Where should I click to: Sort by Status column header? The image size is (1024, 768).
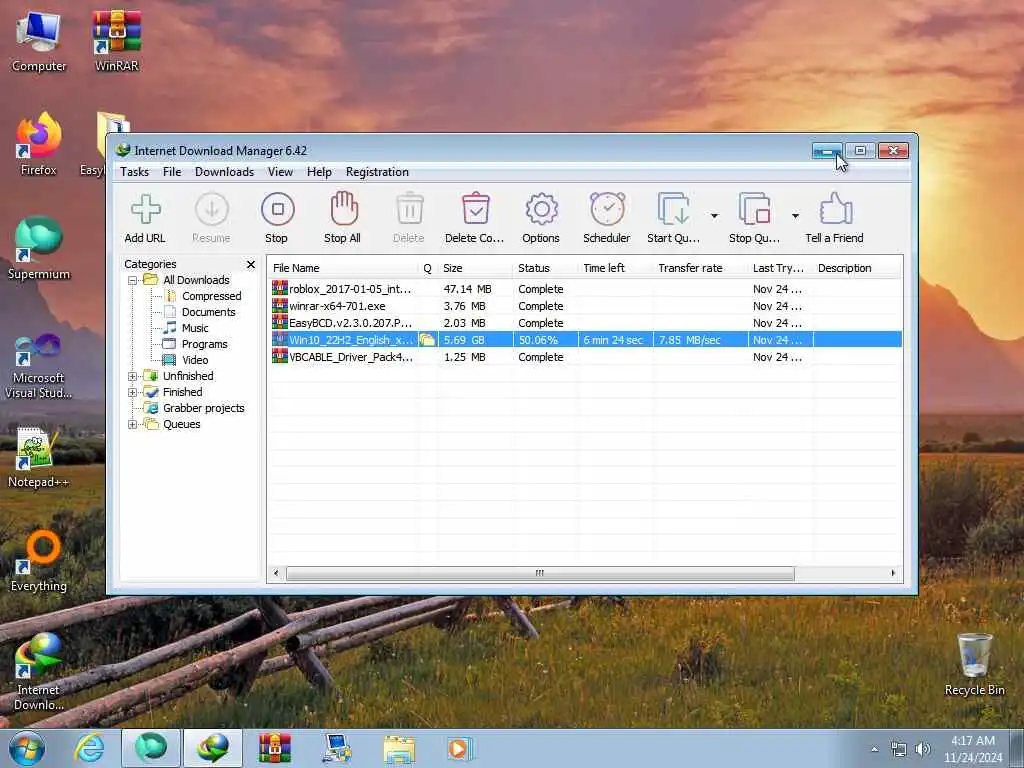545,268
